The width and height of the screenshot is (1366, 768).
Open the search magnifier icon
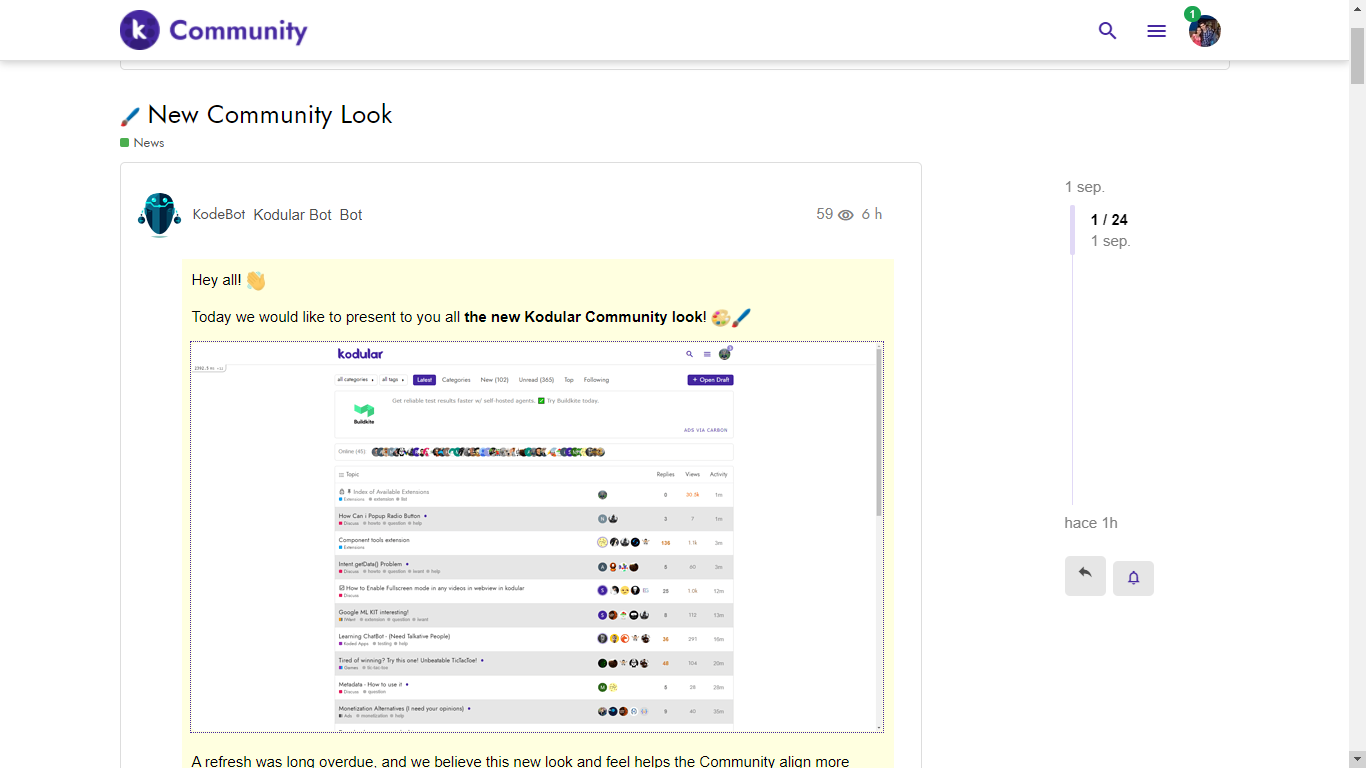(x=1107, y=31)
